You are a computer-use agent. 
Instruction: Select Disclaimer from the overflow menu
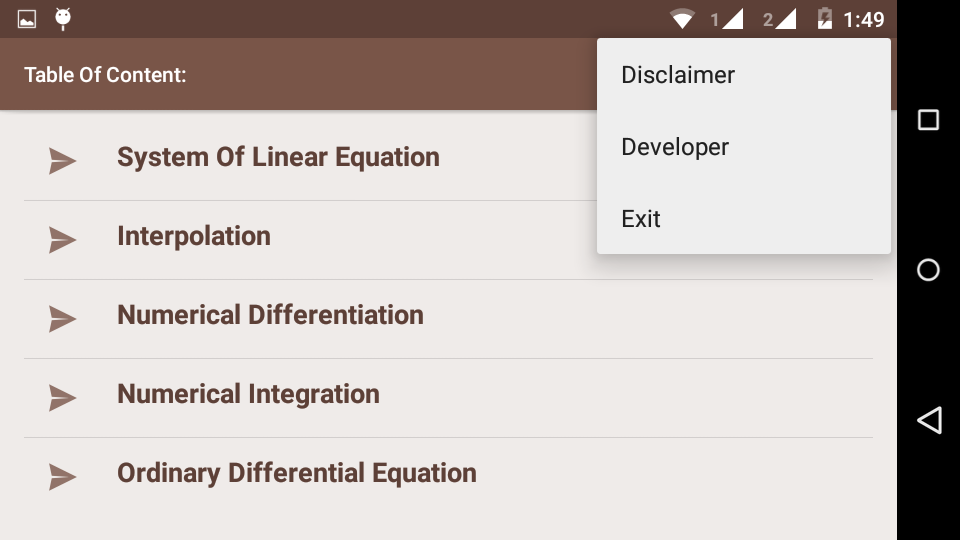(x=678, y=75)
